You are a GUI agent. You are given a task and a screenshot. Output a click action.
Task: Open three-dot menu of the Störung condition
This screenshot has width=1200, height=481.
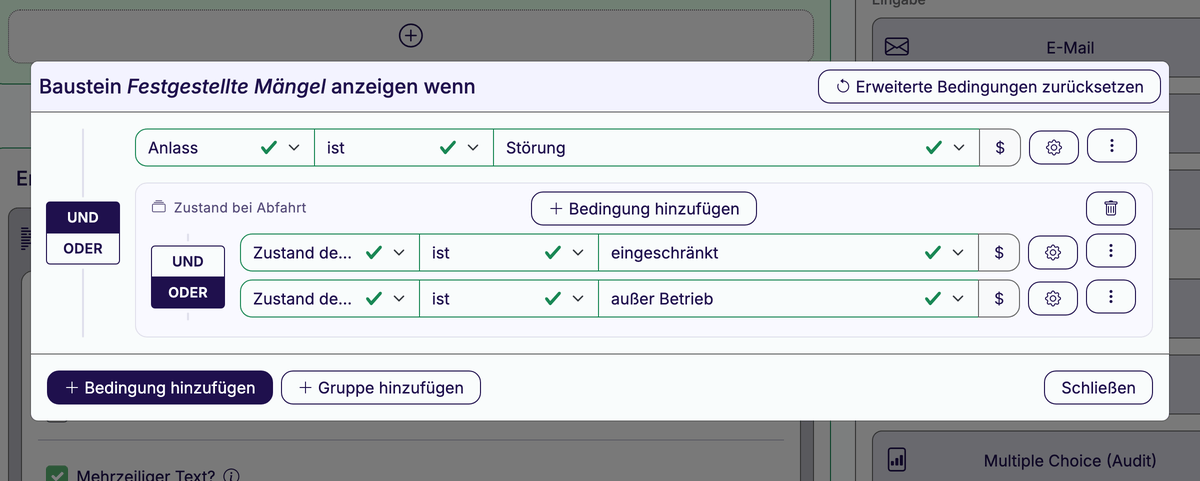tap(1112, 146)
